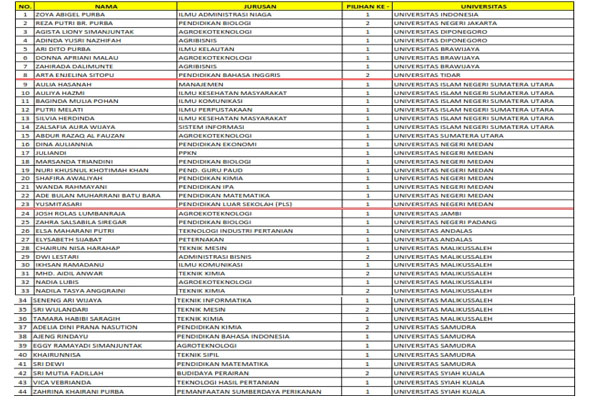The height and width of the screenshot is (400, 600).
Task: Select the name AULIYA HAZMI
Action: click(60, 93)
